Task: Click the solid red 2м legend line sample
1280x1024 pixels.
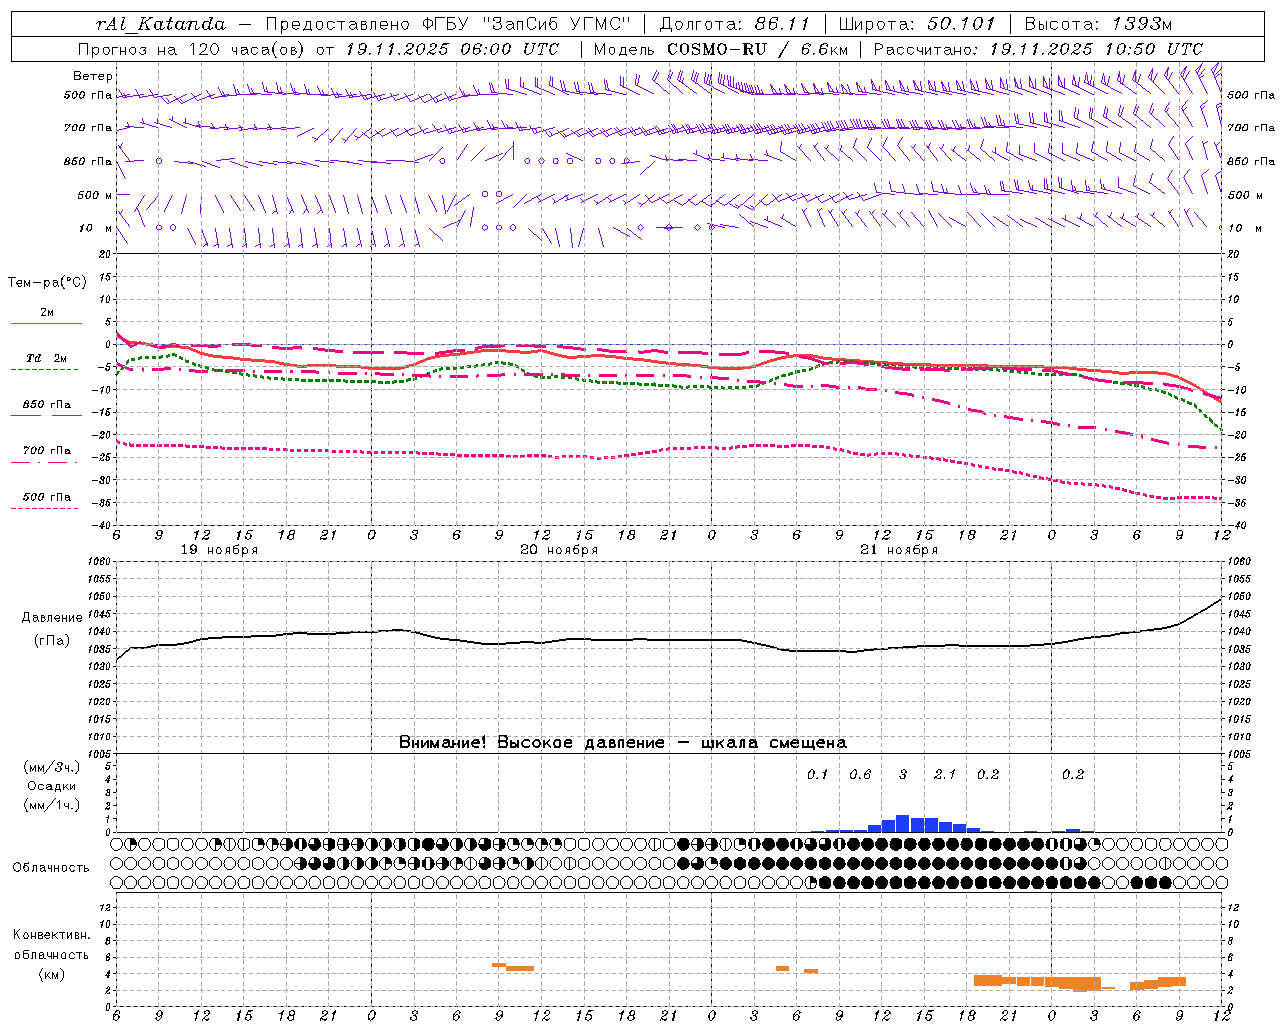Action: click(x=46, y=323)
